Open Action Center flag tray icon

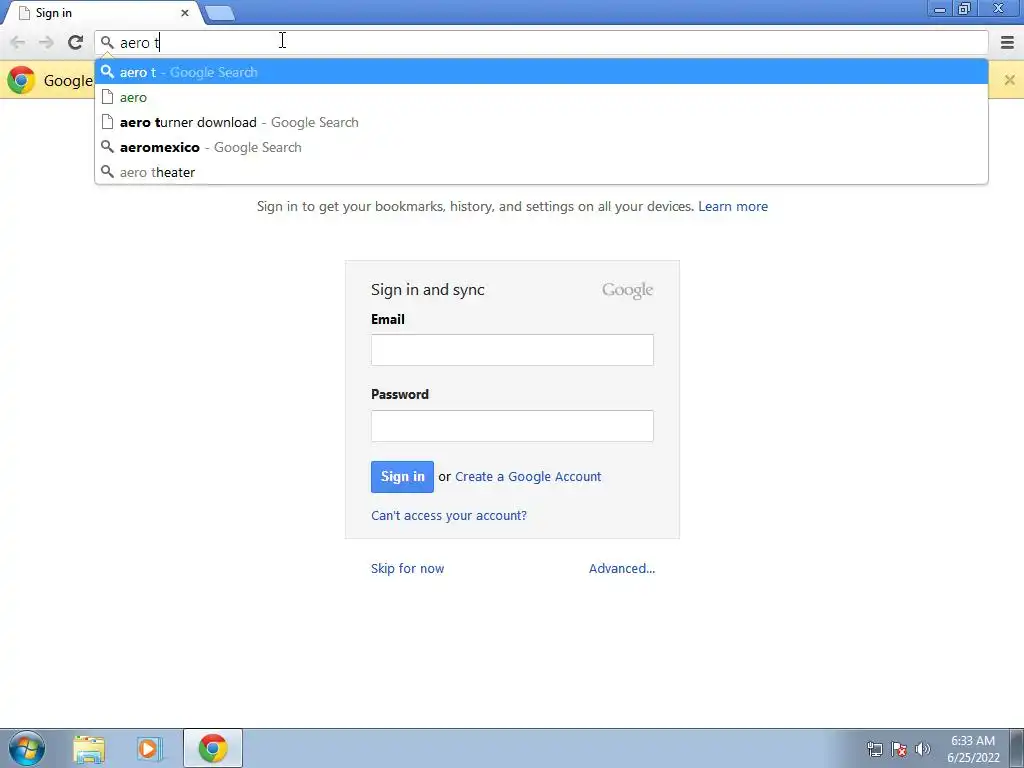click(899, 749)
